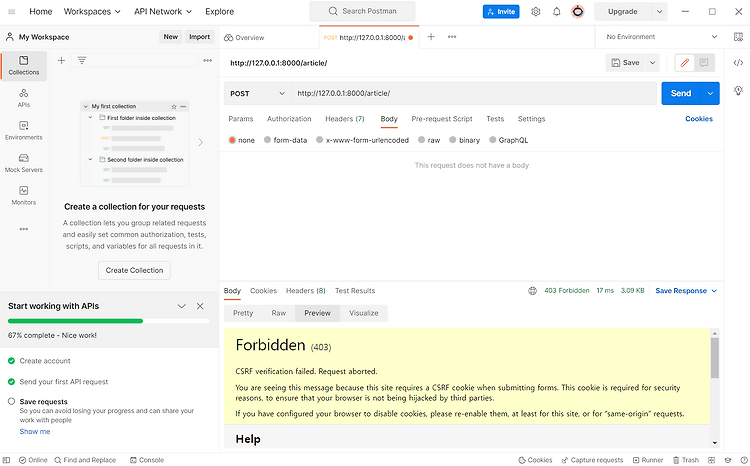This screenshot has height=466, width=750.
Task: Select the form-data body option
Action: coord(267,140)
